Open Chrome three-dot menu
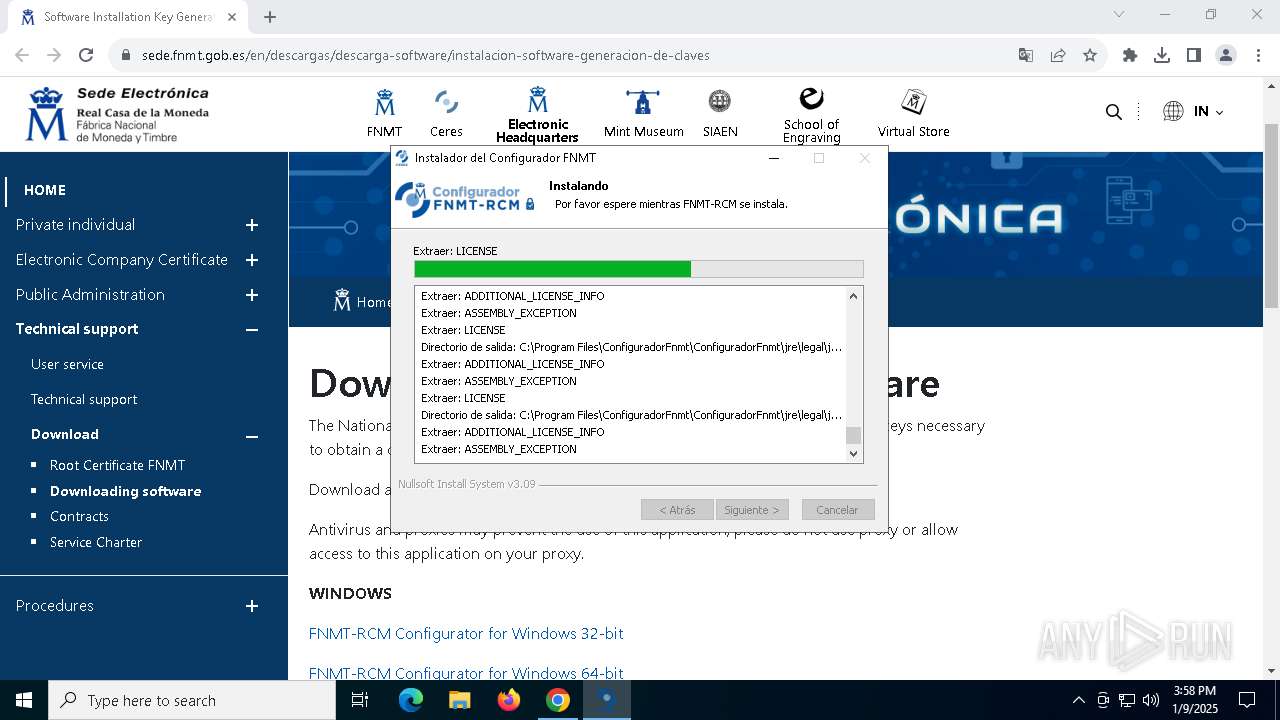This screenshot has width=1280, height=720. [x=1258, y=55]
